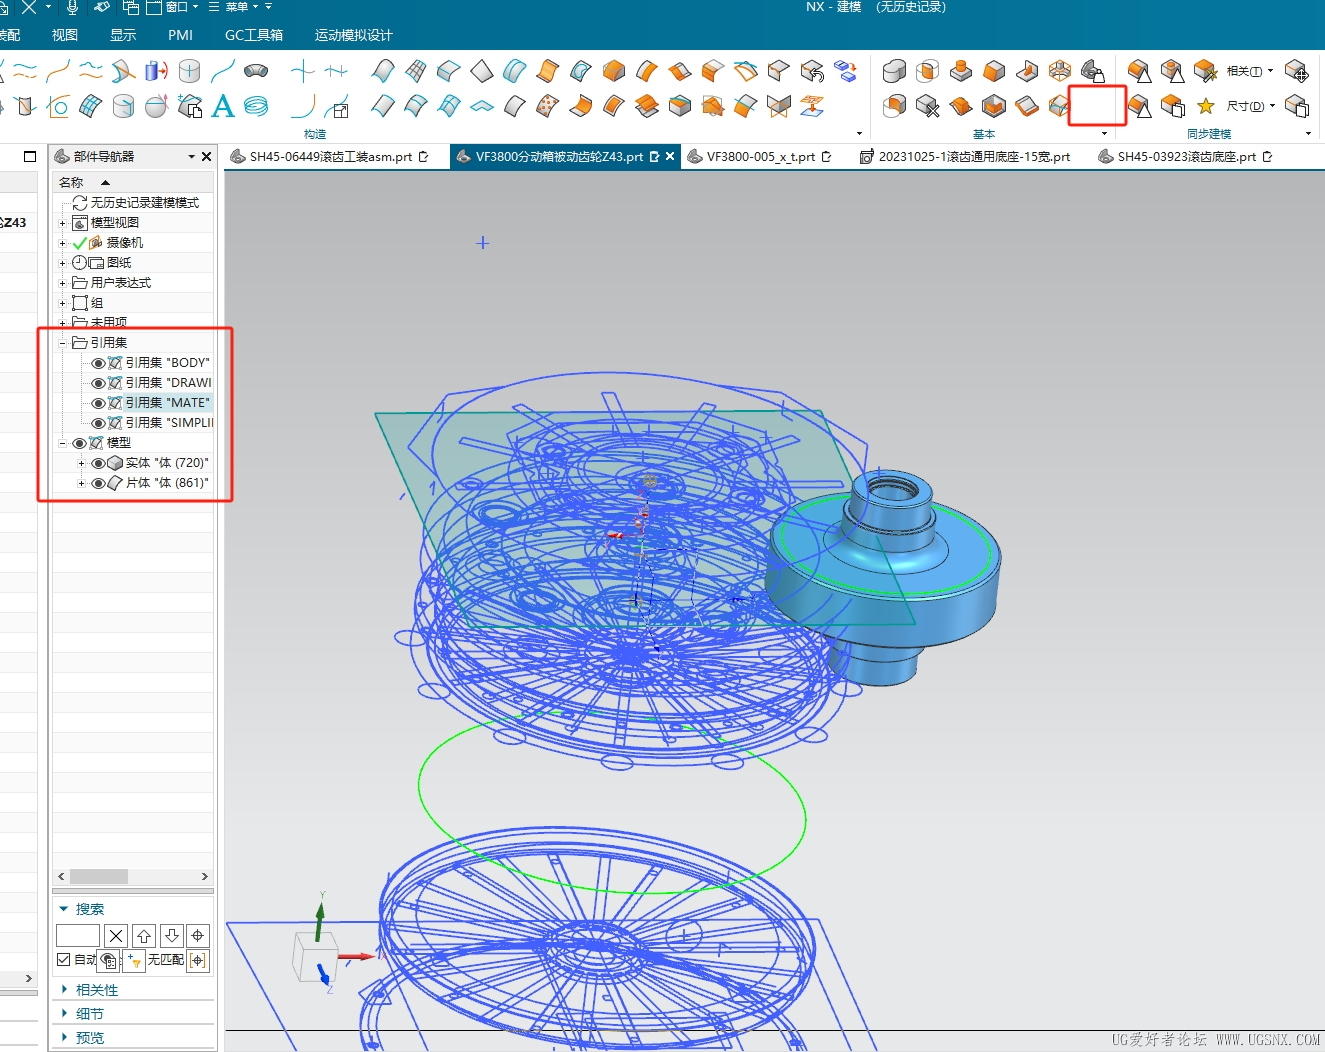1325x1052 pixels.
Task: Open the 相关(T) dropdown
Action: [1250, 71]
